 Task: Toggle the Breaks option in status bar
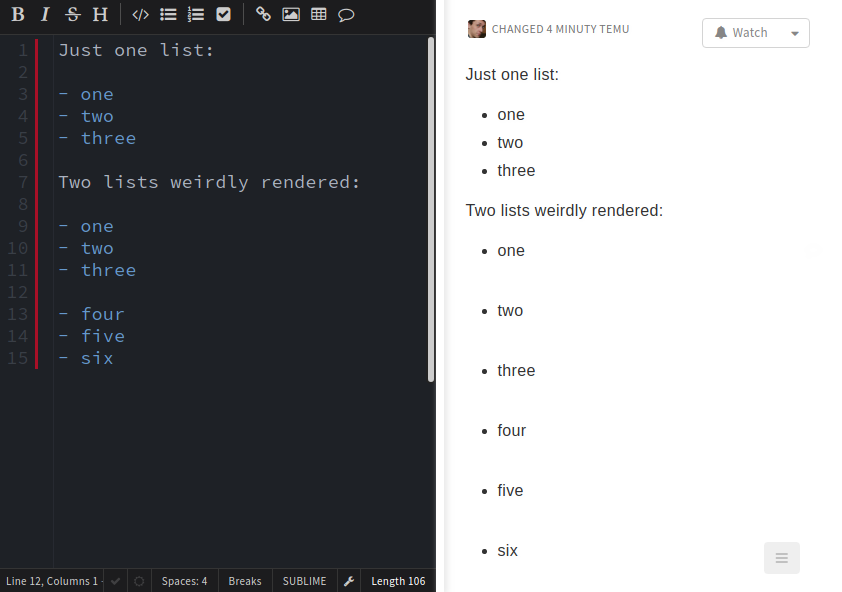[244, 581]
